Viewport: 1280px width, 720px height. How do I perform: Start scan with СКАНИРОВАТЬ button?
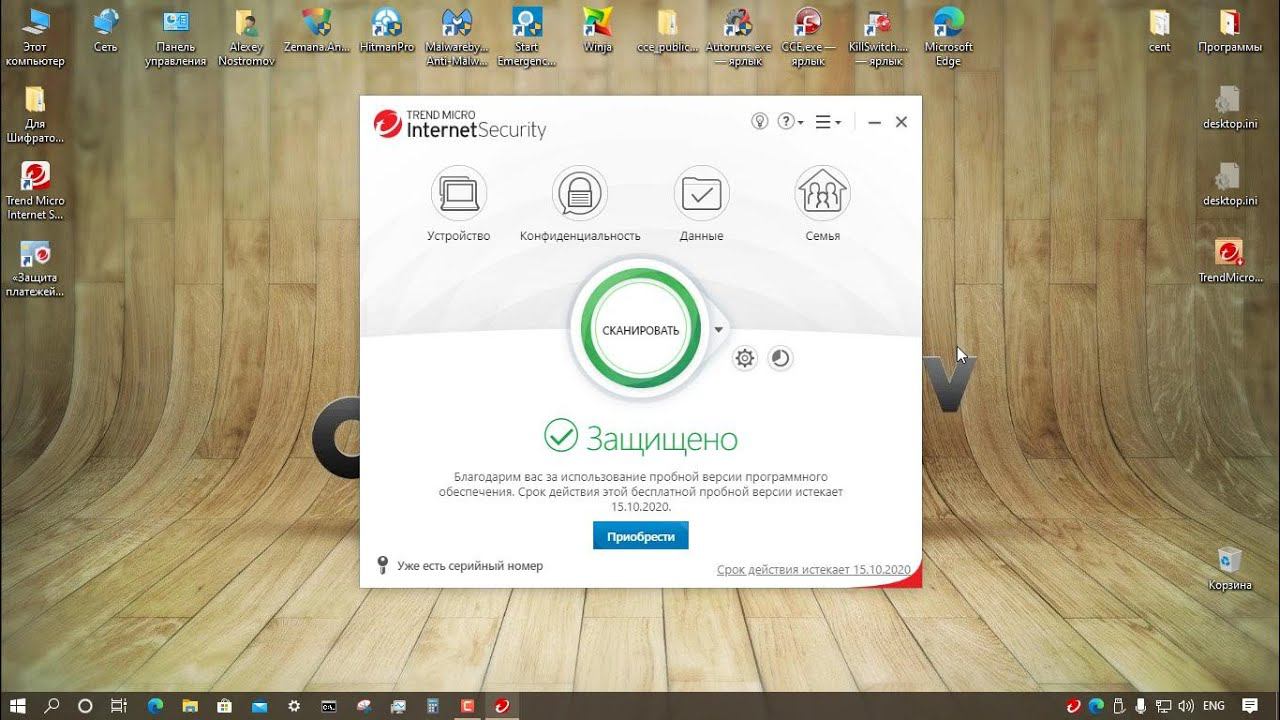tap(640, 330)
